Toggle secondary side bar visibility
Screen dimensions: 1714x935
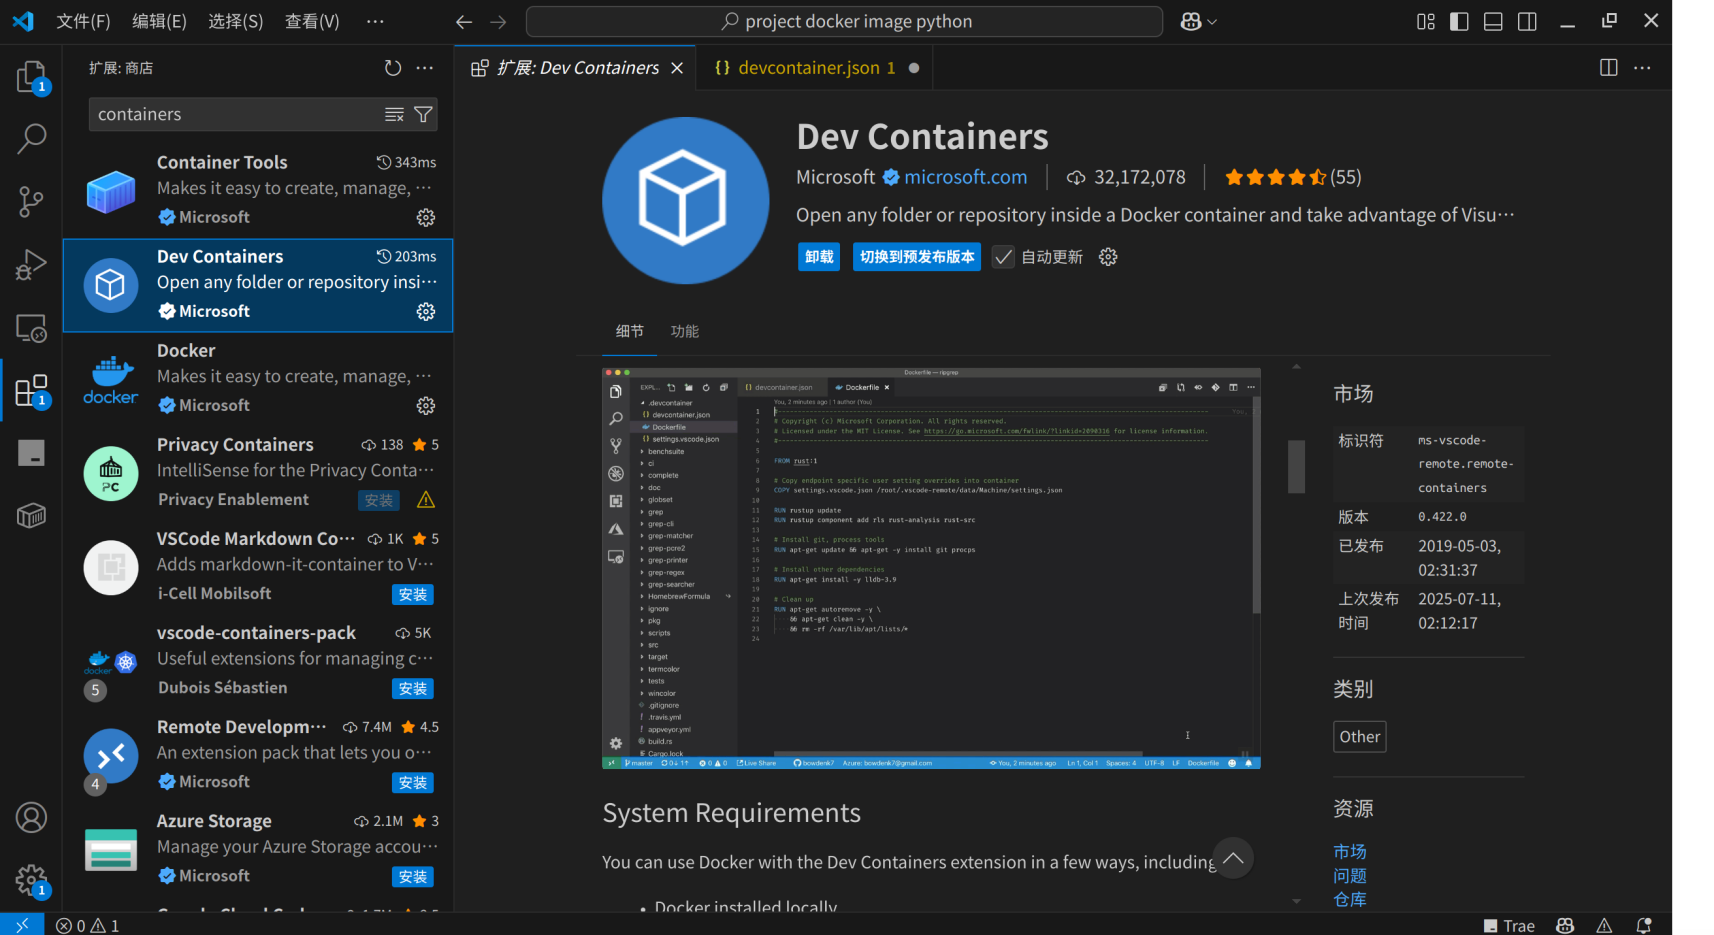coord(1527,22)
